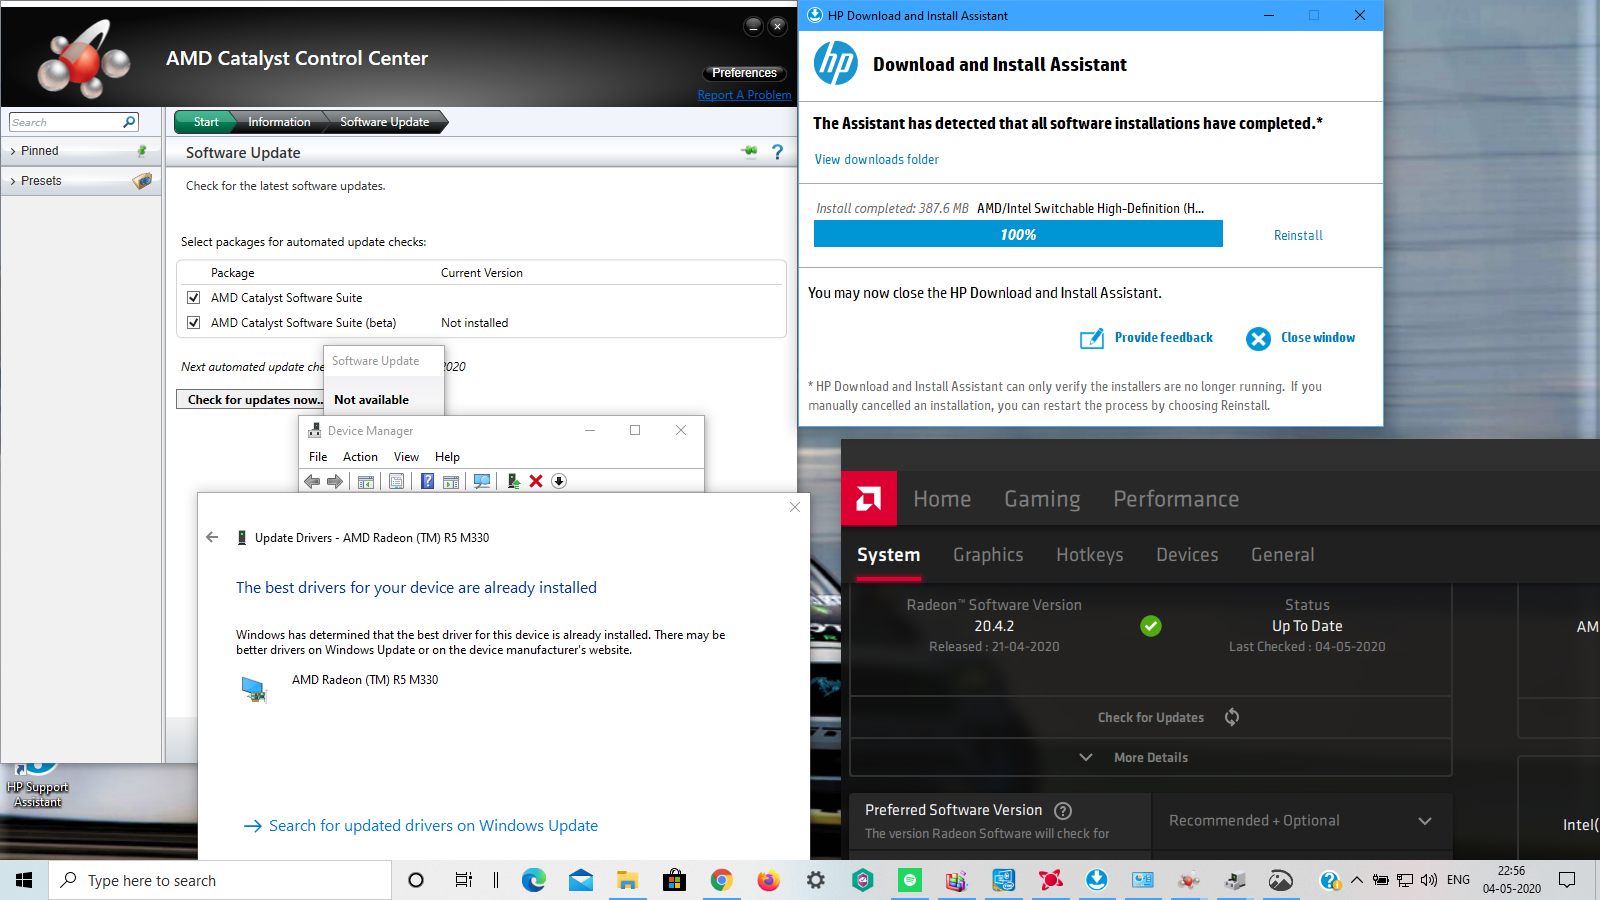This screenshot has width=1600, height=900.
Task: Open the Action menu in Device Manager
Action: 360,457
